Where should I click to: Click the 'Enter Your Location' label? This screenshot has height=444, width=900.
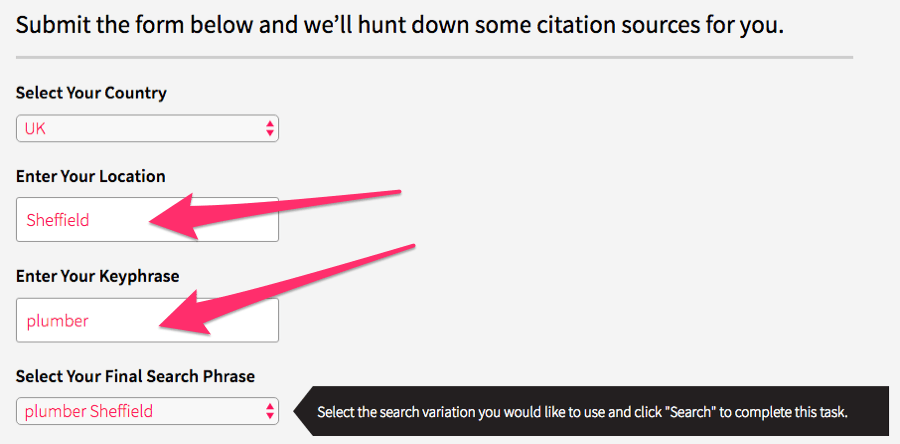pyautogui.click(x=91, y=176)
